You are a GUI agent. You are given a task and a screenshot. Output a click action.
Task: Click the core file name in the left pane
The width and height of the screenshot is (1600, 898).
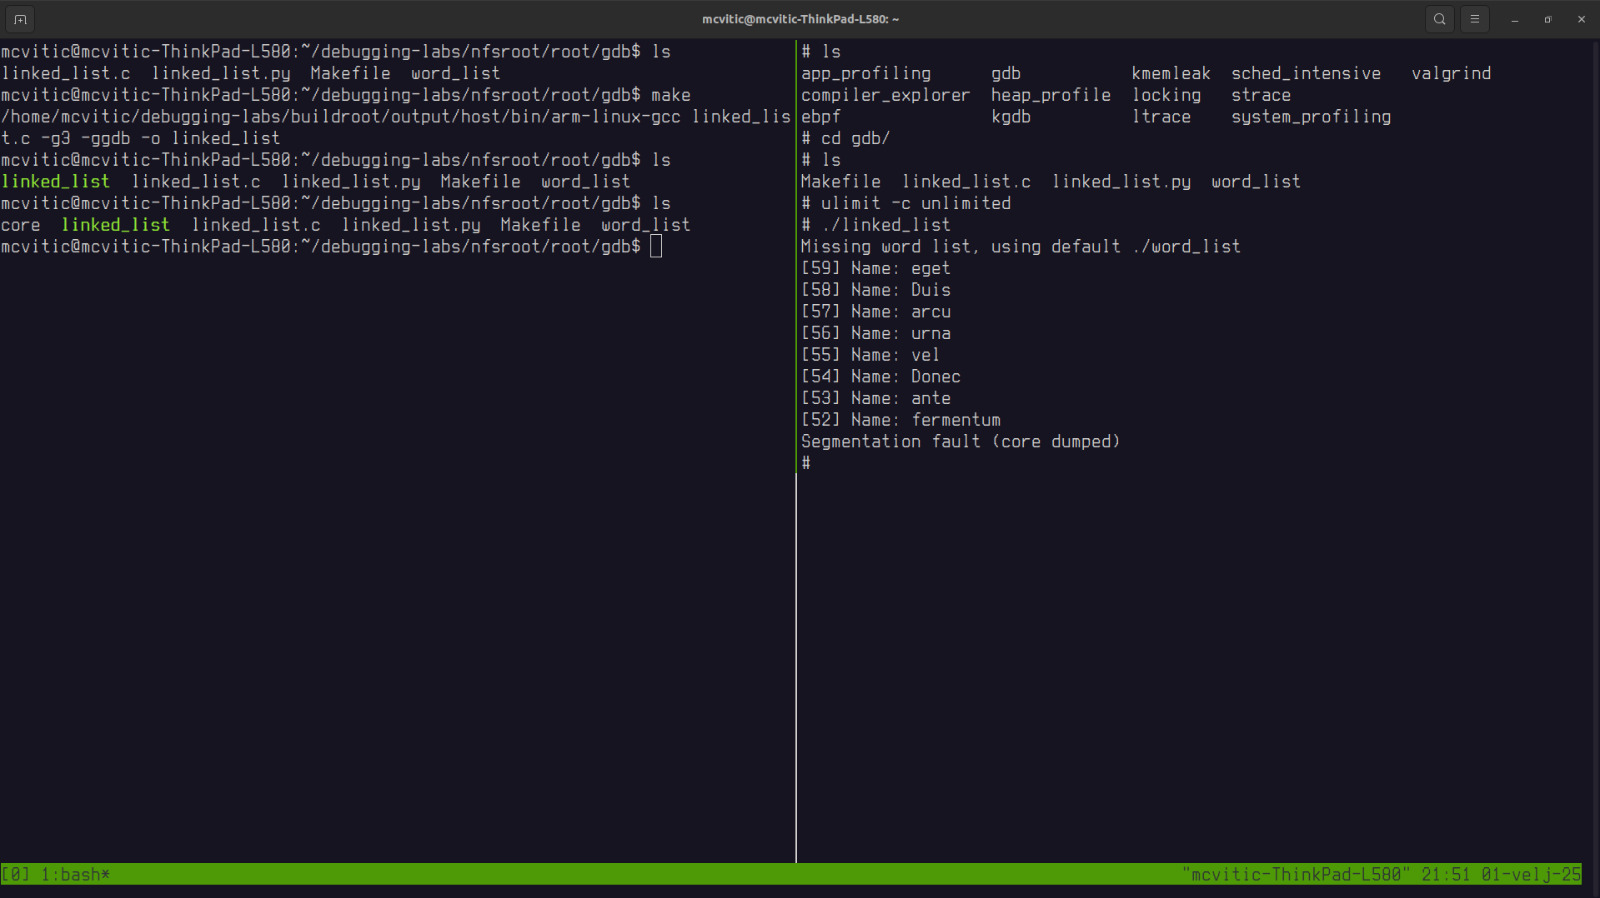tap(21, 225)
